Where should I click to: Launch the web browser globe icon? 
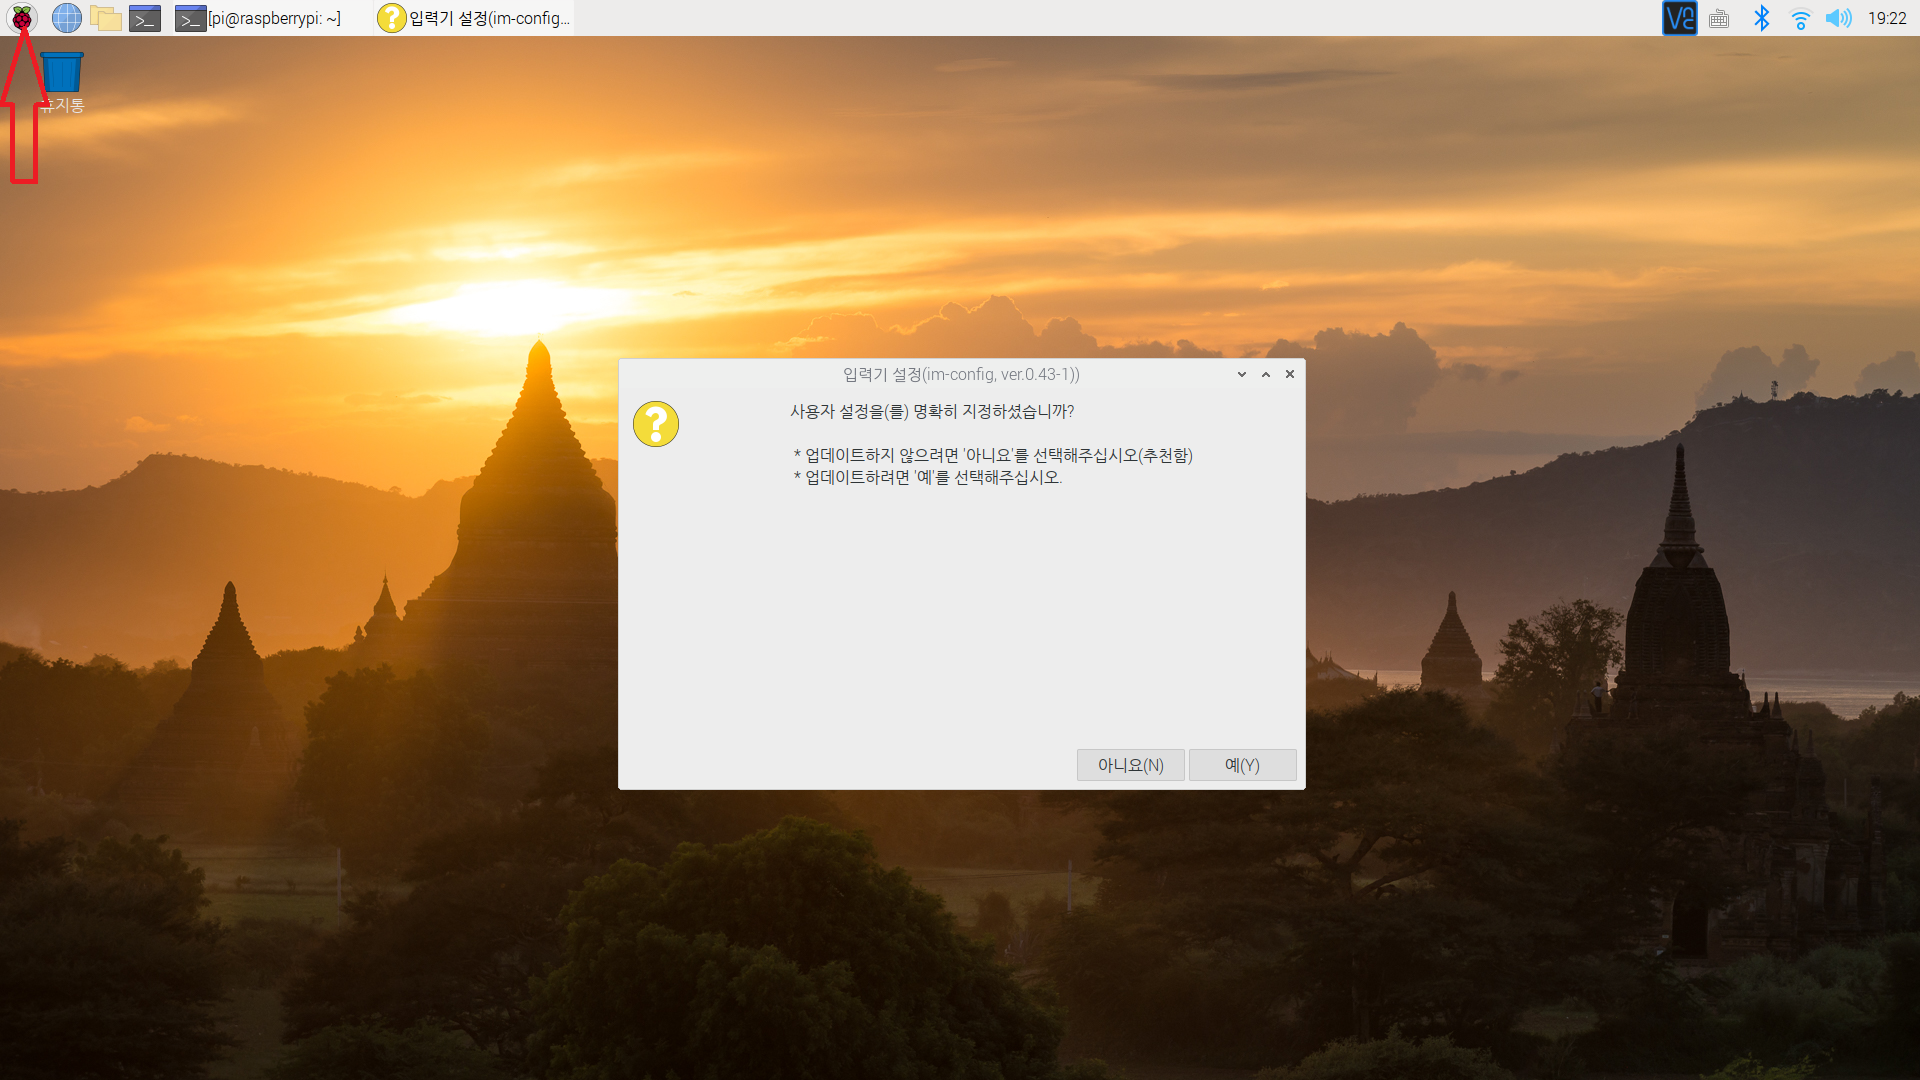(x=66, y=18)
